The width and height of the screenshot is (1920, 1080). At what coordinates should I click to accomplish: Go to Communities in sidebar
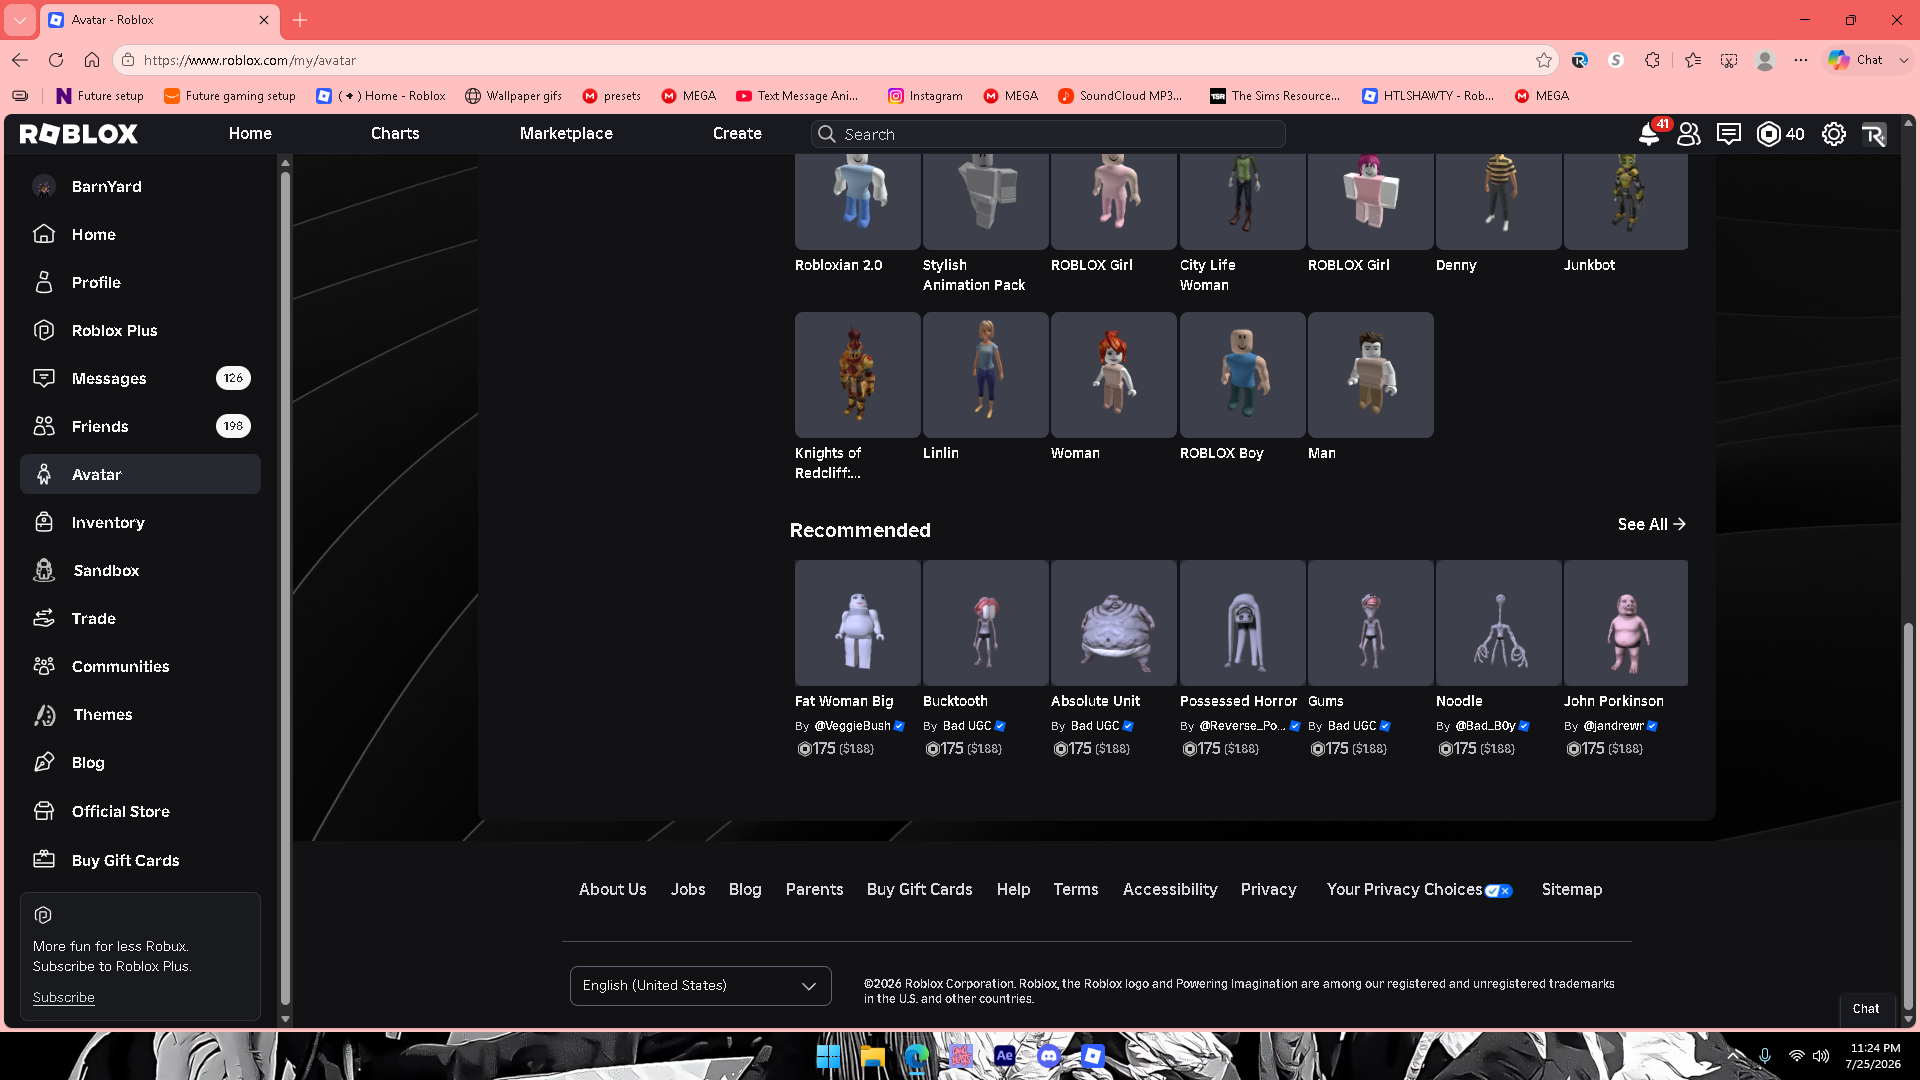[x=140, y=666]
